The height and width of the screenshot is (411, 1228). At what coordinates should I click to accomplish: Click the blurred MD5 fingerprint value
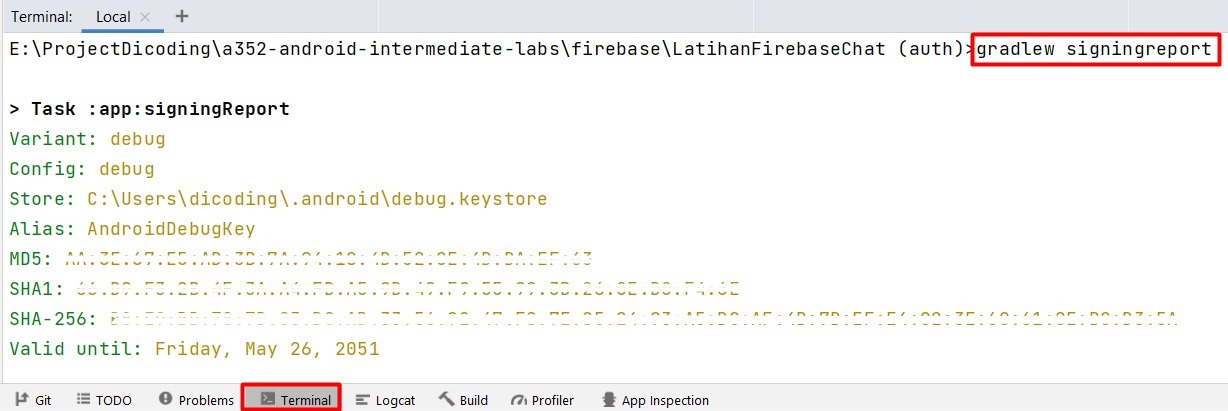(328, 259)
